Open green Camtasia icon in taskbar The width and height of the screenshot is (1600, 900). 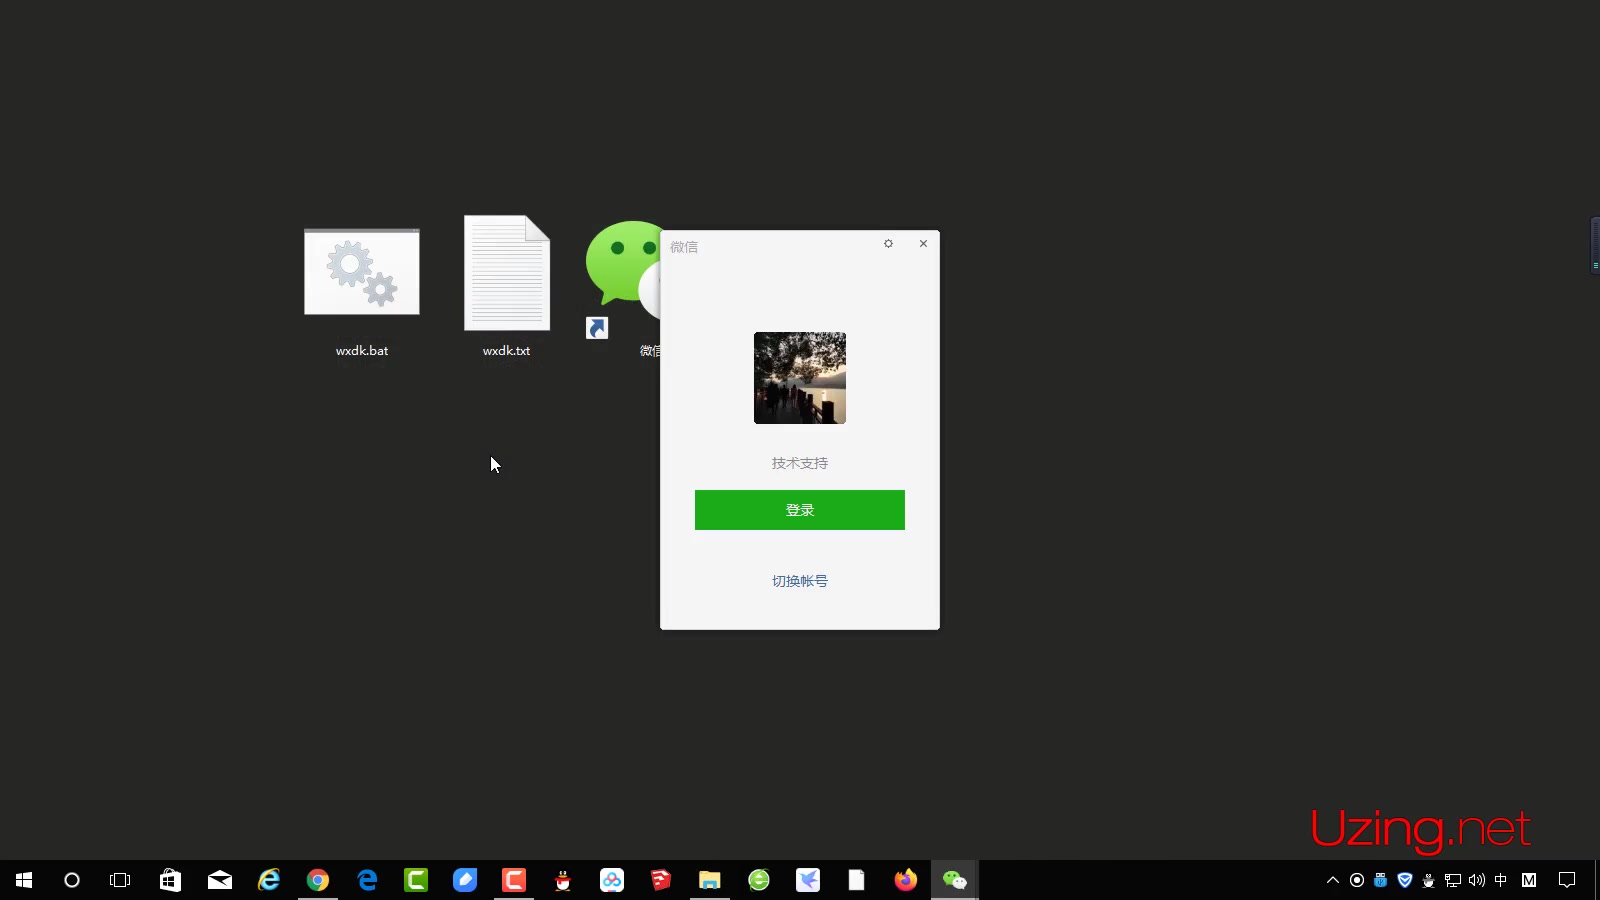416,880
